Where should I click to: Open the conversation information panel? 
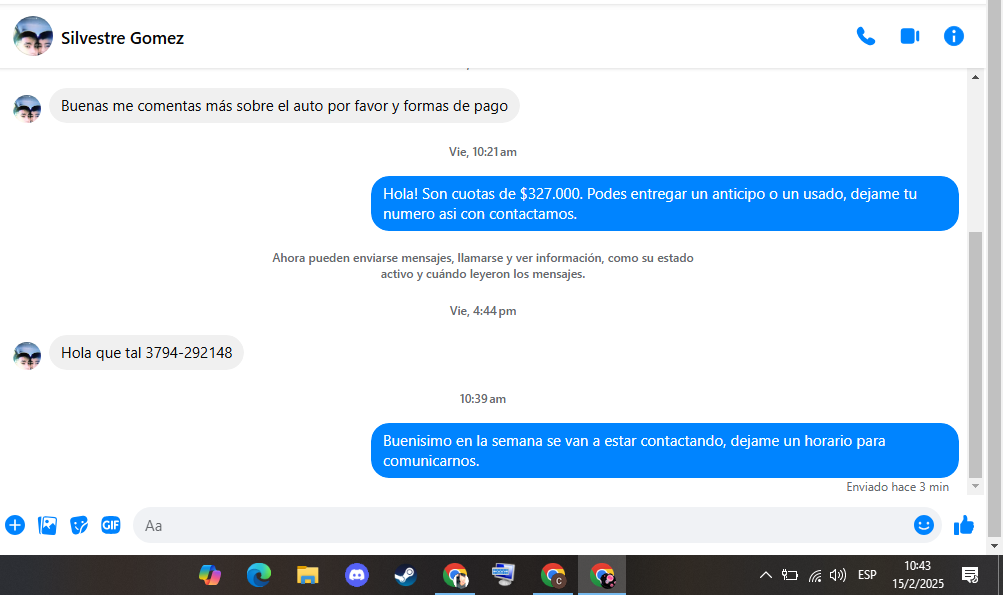click(954, 37)
